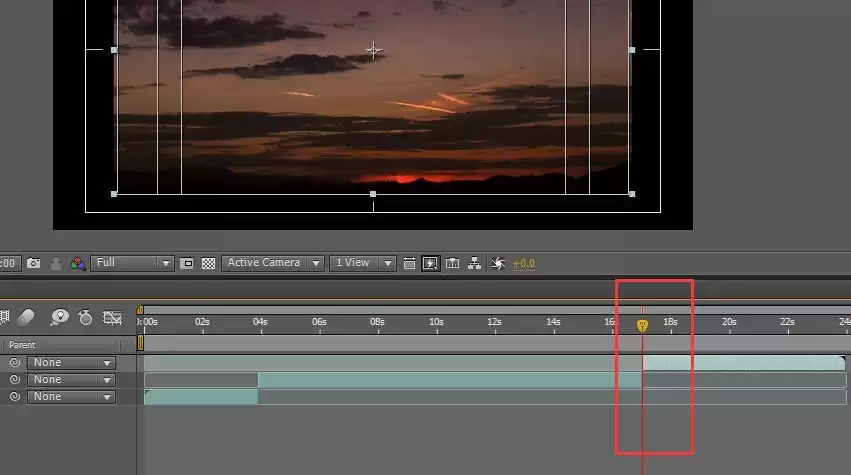Click the 04s mark on time ruler

click(x=261, y=322)
